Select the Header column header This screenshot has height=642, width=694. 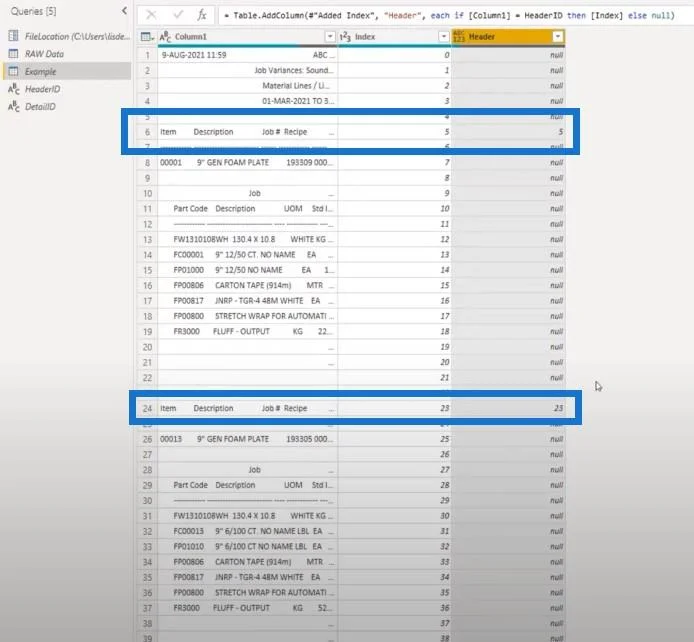tap(509, 37)
